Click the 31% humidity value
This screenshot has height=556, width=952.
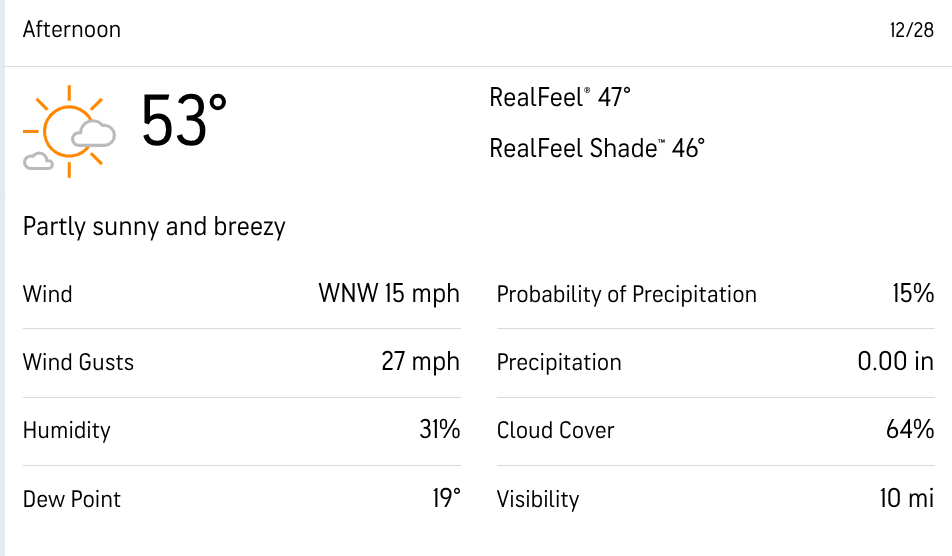(x=440, y=430)
